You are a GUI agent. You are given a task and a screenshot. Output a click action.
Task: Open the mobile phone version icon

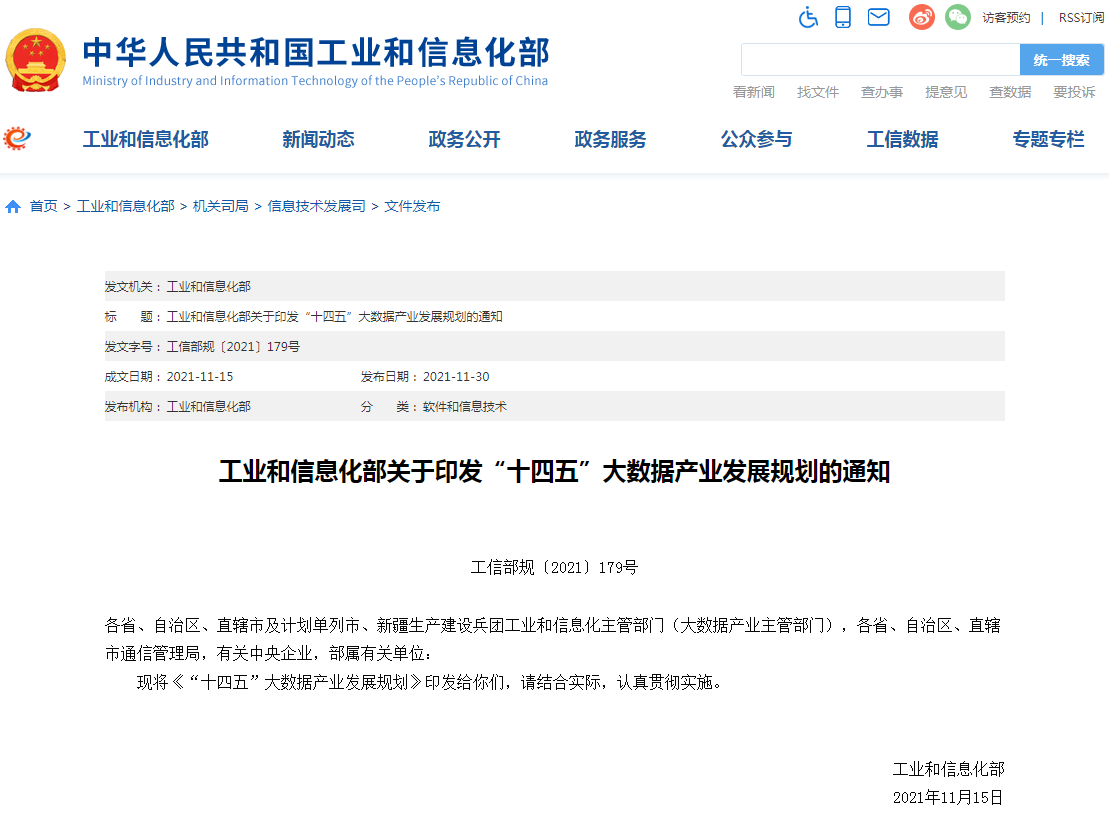coord(842,17)
